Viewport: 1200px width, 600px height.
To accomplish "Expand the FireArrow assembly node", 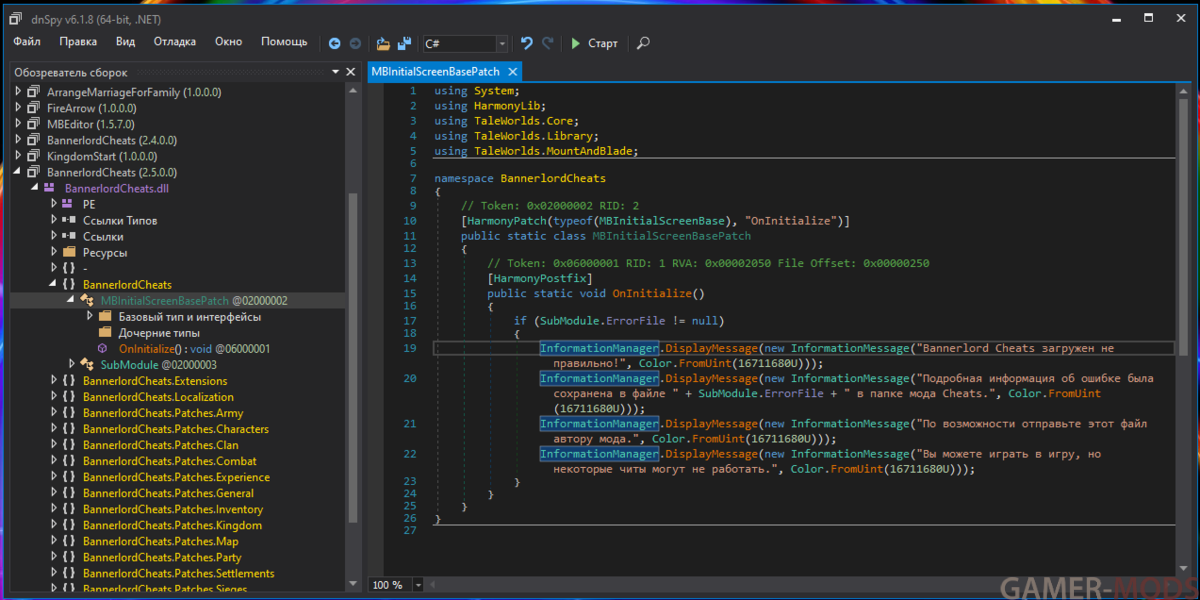I will click(17, 108).
